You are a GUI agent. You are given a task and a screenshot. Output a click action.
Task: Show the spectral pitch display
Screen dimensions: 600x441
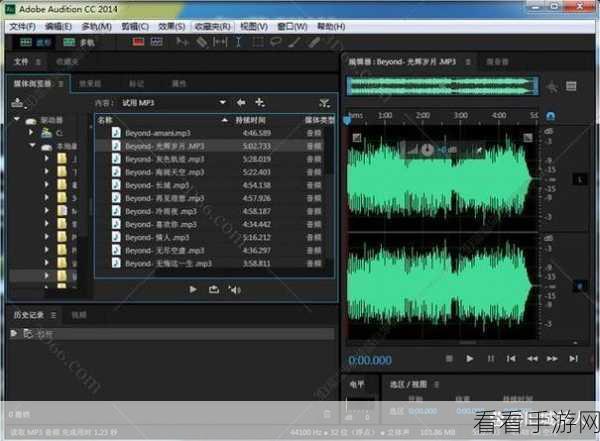tap(157, 41)
